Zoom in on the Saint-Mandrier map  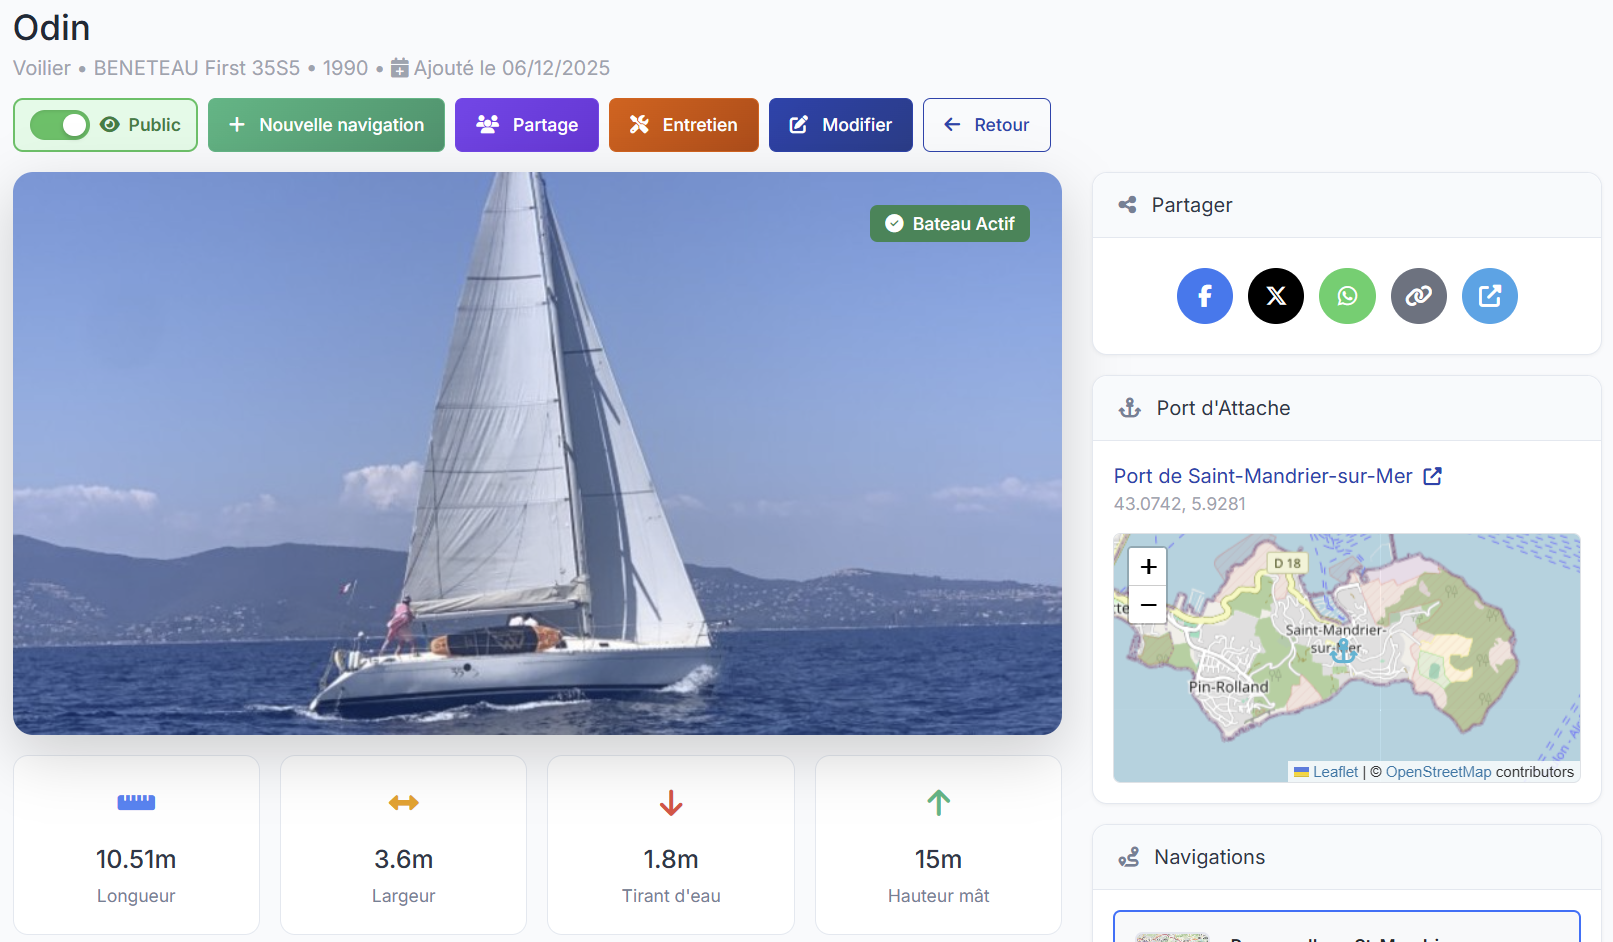(x=1147, y=566)
